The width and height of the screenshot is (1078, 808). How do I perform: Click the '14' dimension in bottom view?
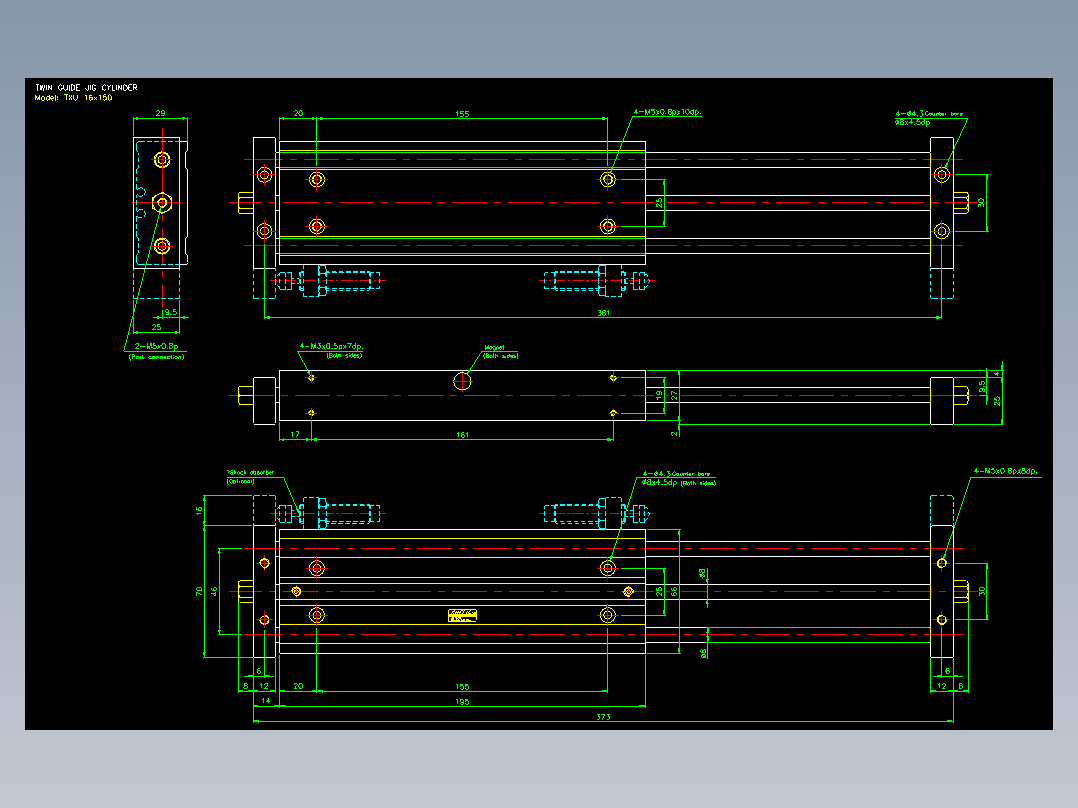pyautogui.click(x=266, y=701)
